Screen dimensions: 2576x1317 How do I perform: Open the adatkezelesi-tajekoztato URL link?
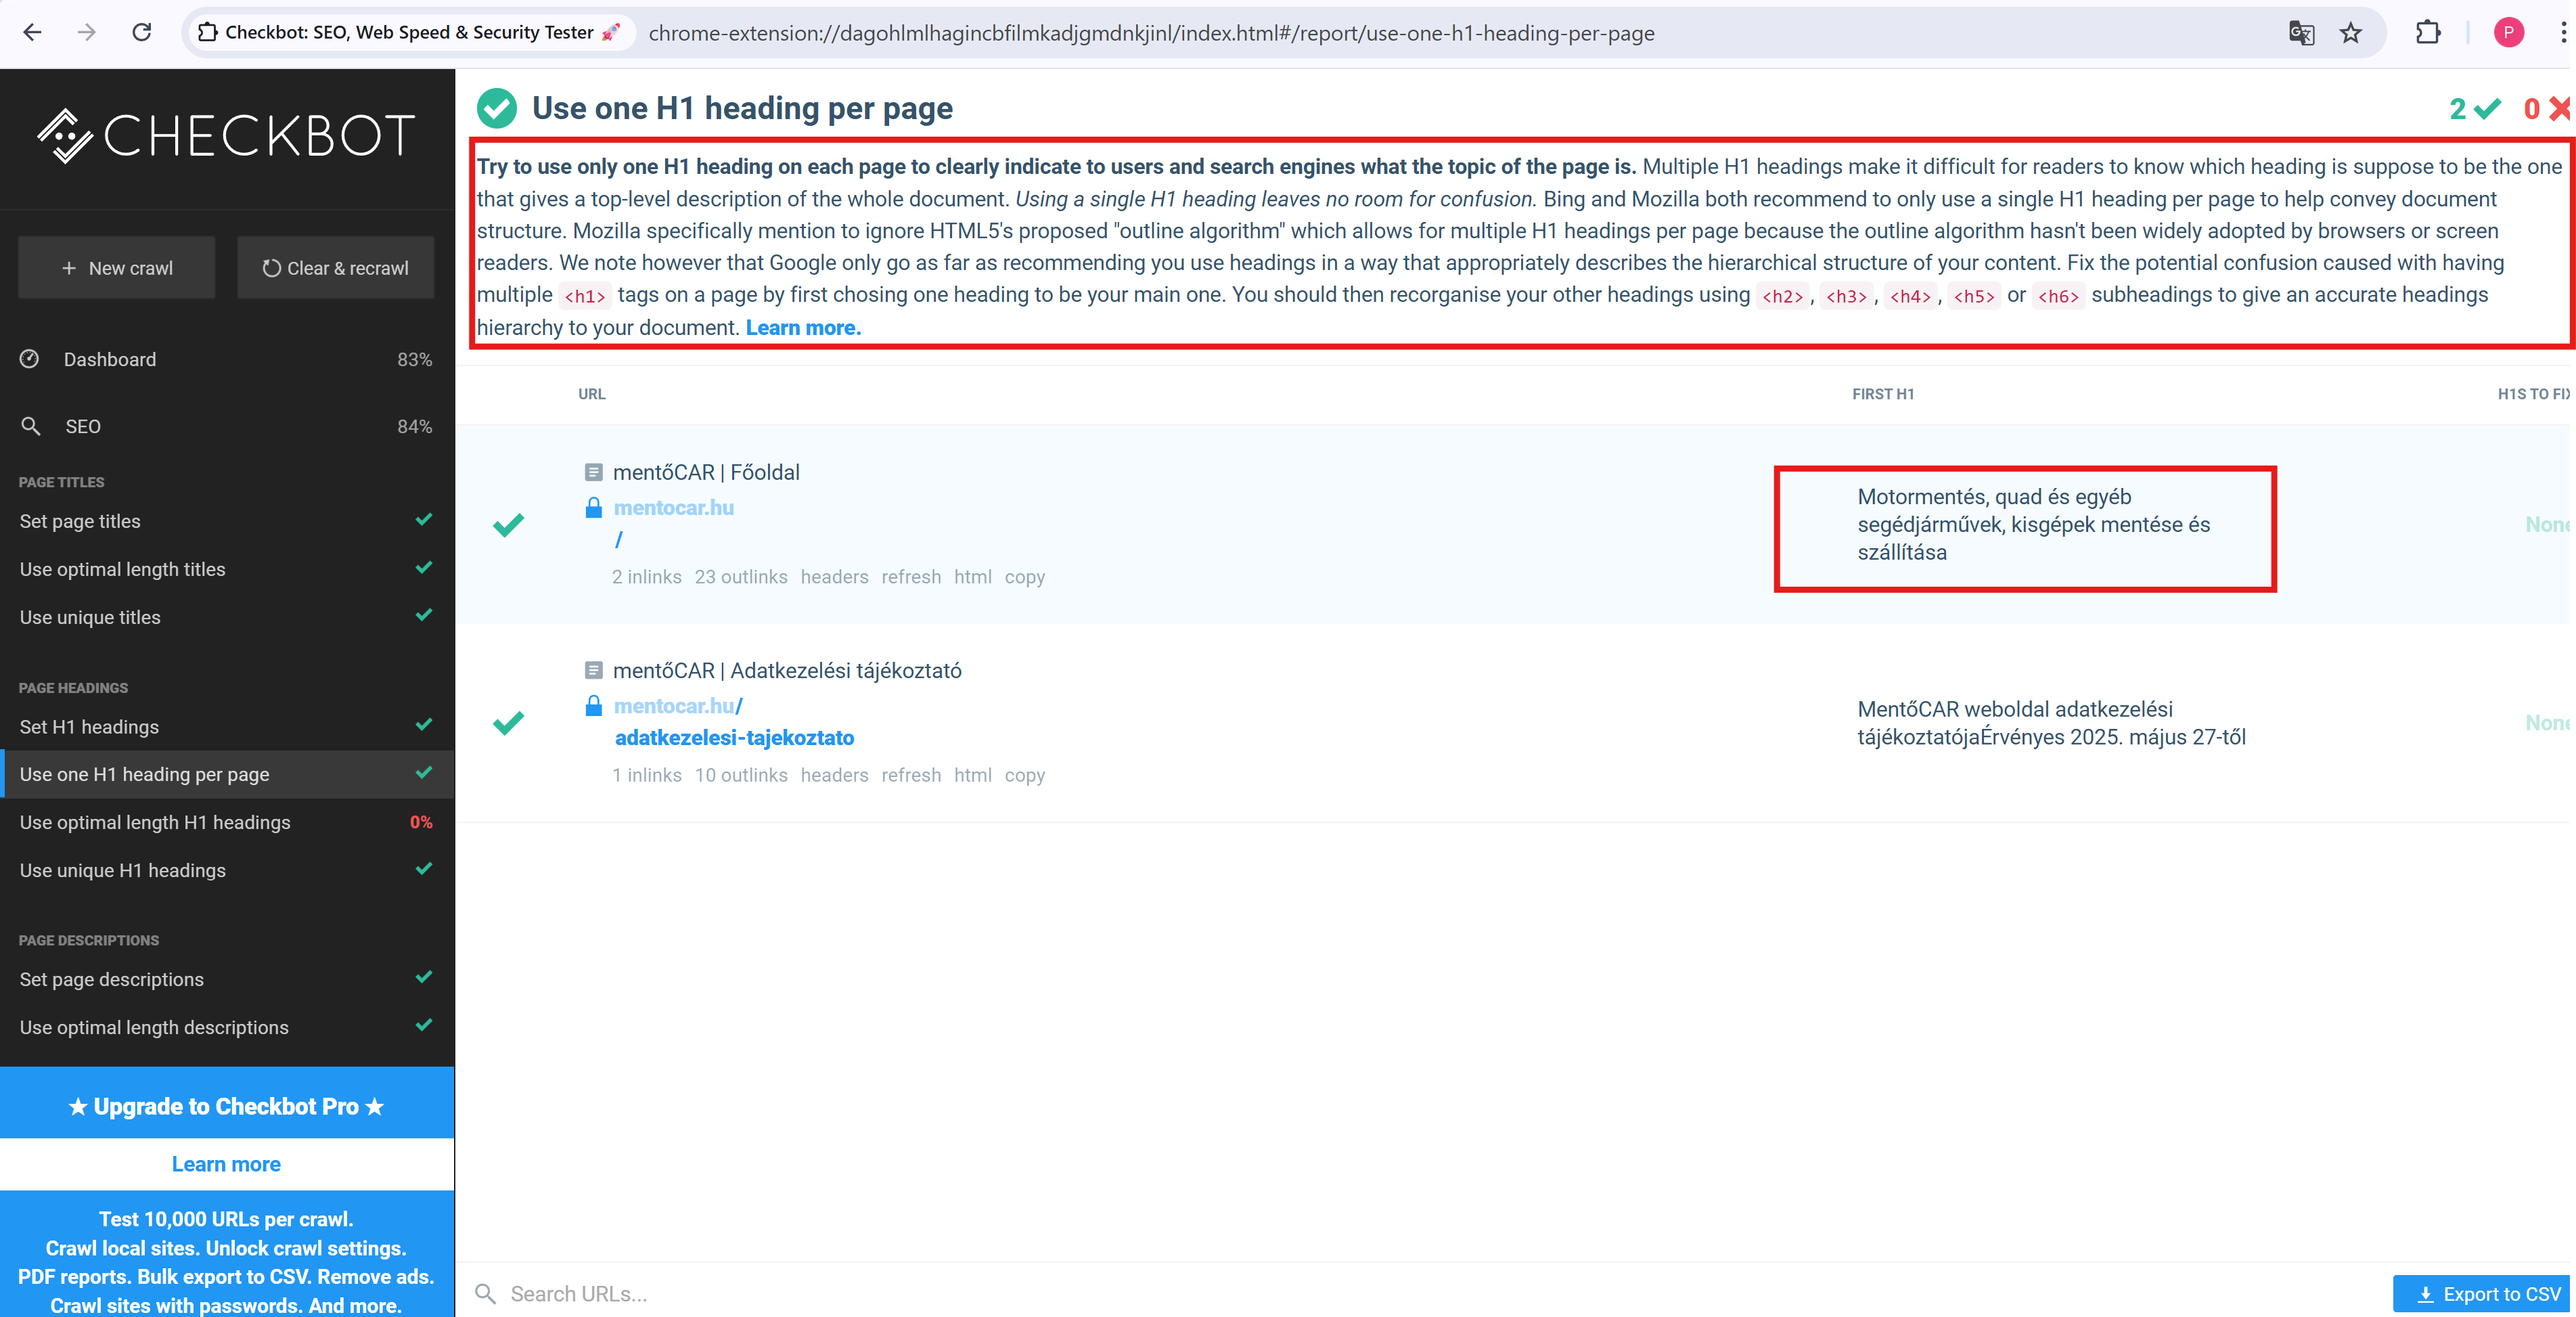[x=734, y=738]
